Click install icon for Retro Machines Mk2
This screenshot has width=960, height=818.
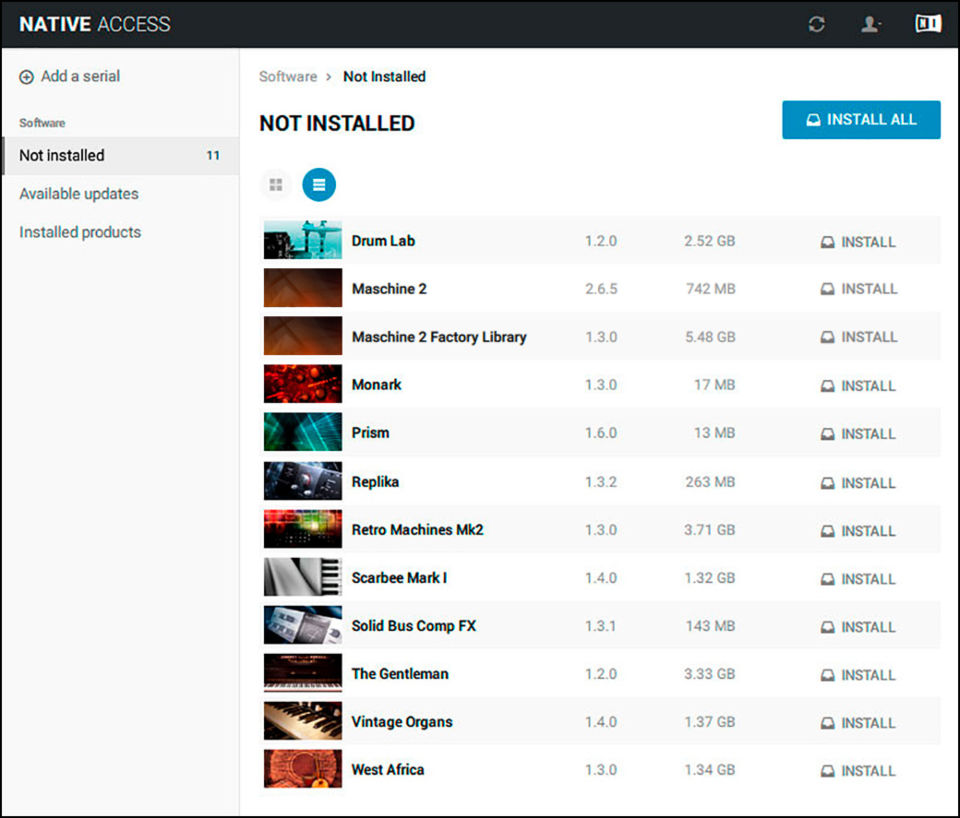pos(828,531)
